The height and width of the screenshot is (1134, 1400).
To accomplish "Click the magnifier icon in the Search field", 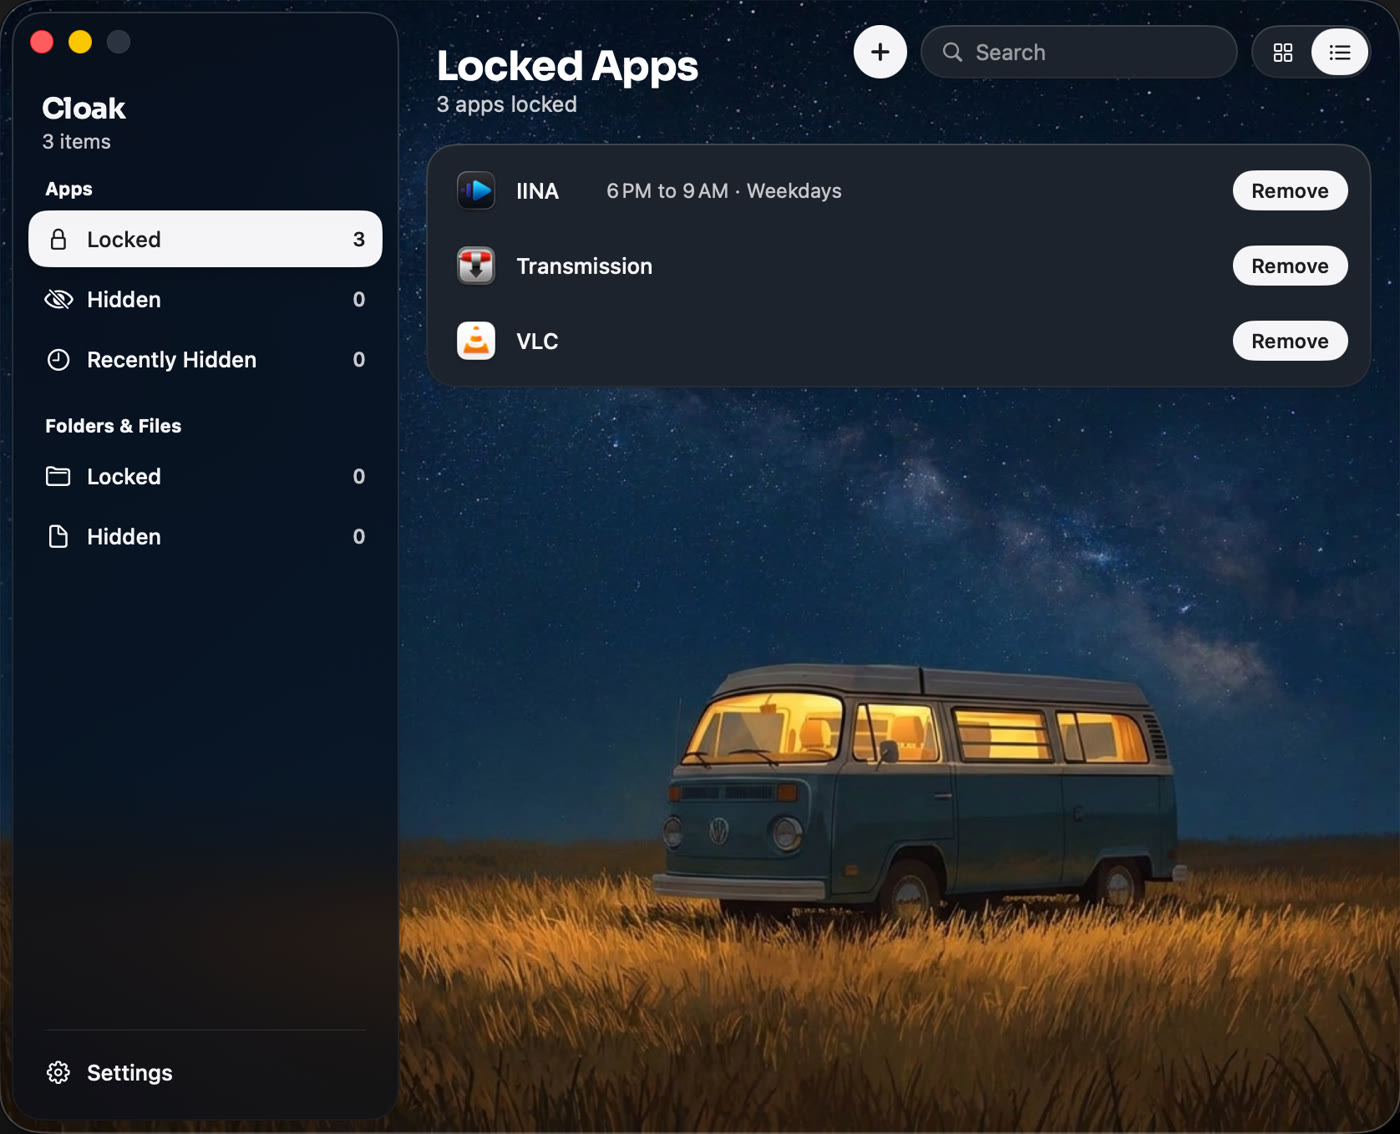I will coord(953,52).
